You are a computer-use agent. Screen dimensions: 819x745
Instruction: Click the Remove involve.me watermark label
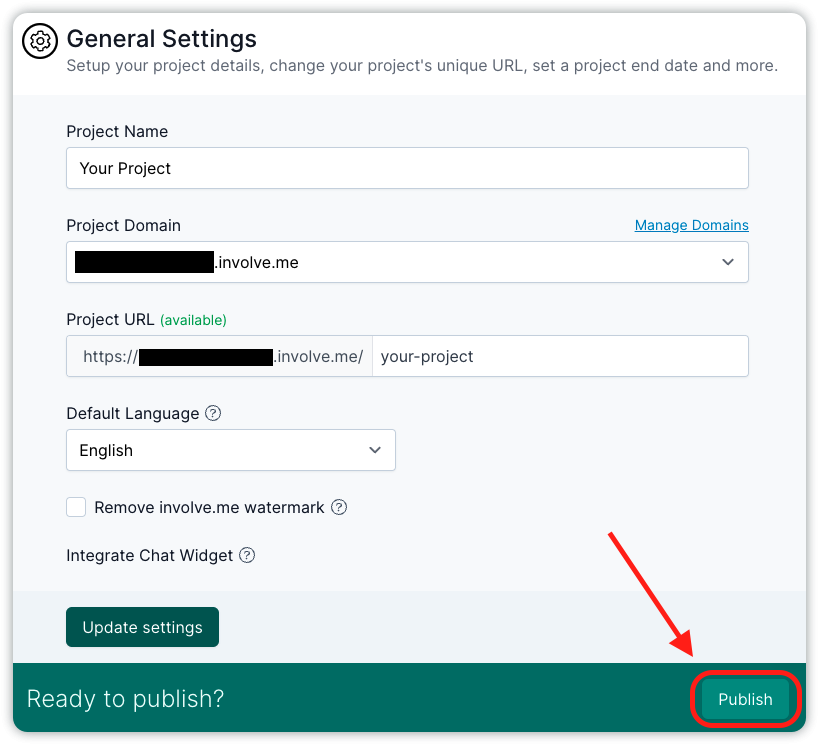[209, 507]
